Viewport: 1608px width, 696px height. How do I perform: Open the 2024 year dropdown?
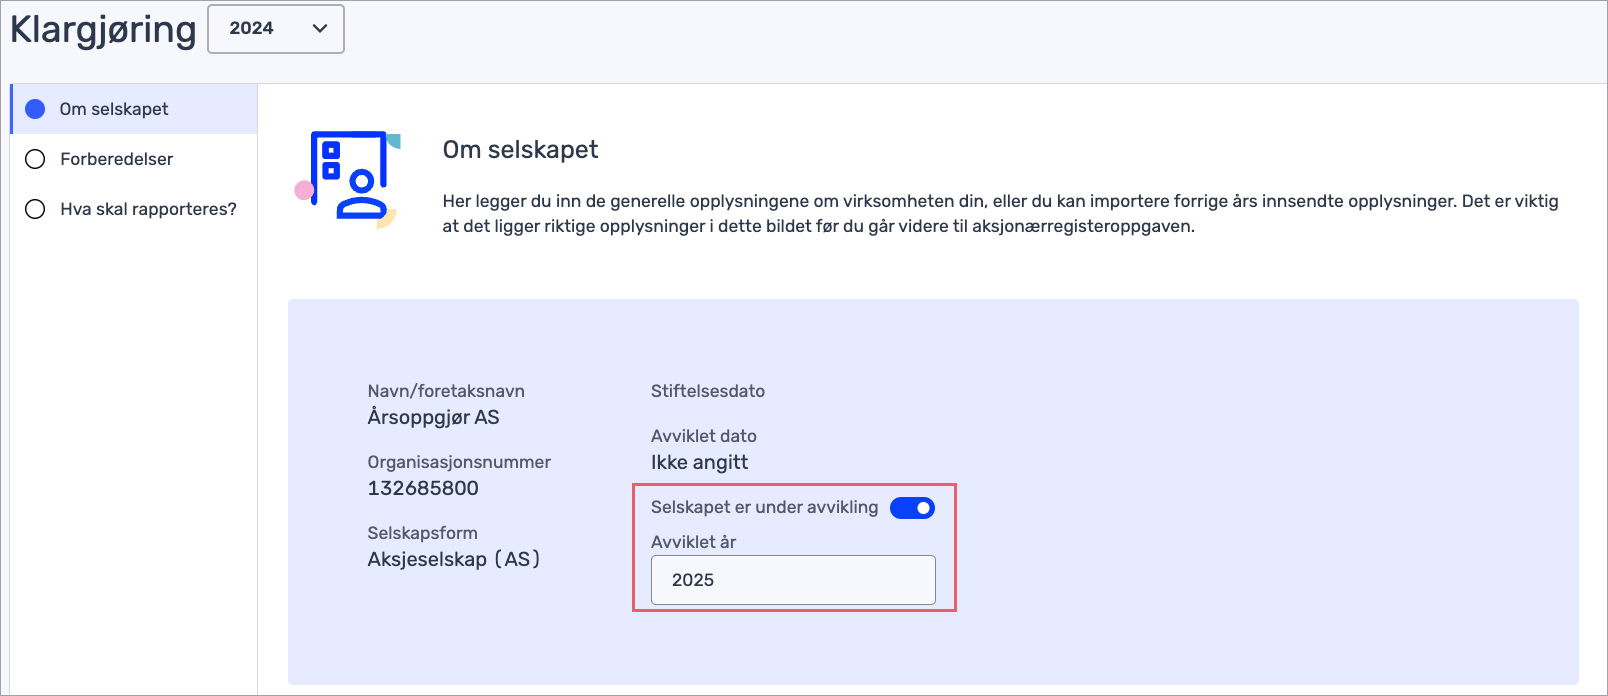coord(275,29)
